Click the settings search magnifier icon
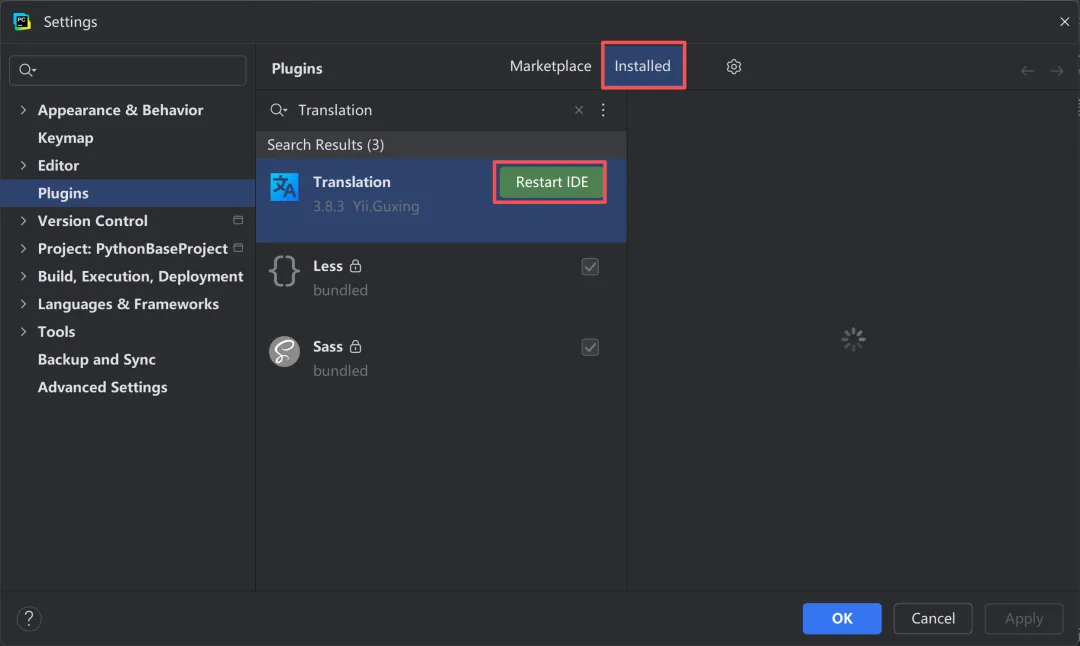This screenshot has width=1080, height=646. [x=28, y=70]
